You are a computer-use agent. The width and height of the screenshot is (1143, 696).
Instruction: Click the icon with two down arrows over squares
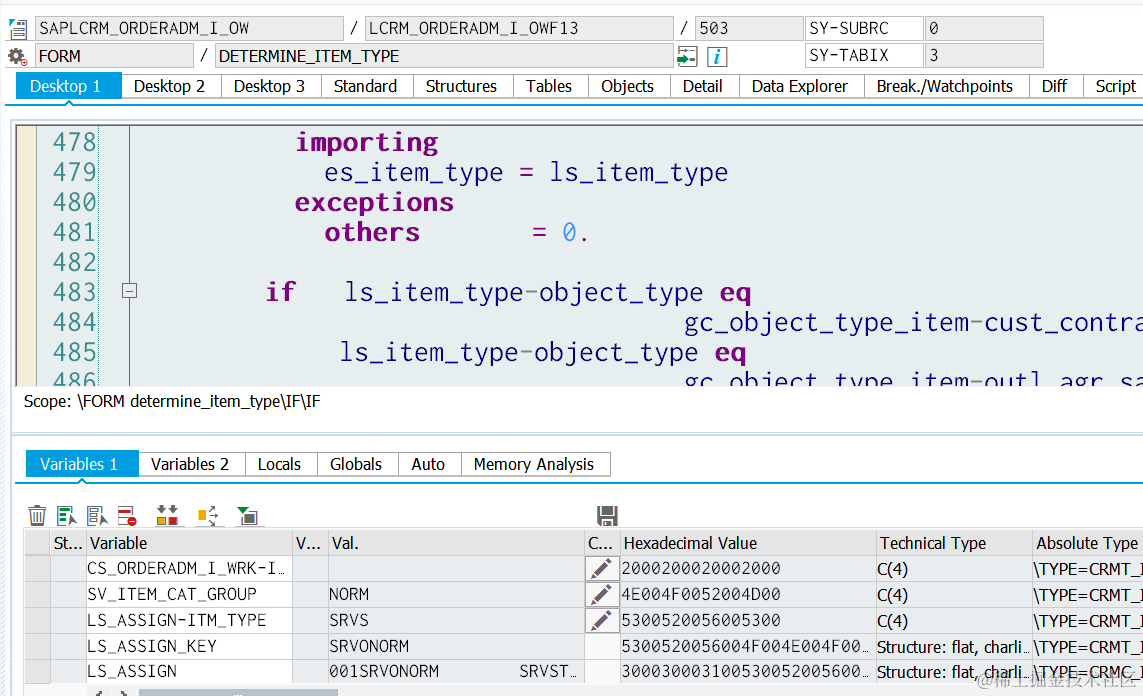168,515
